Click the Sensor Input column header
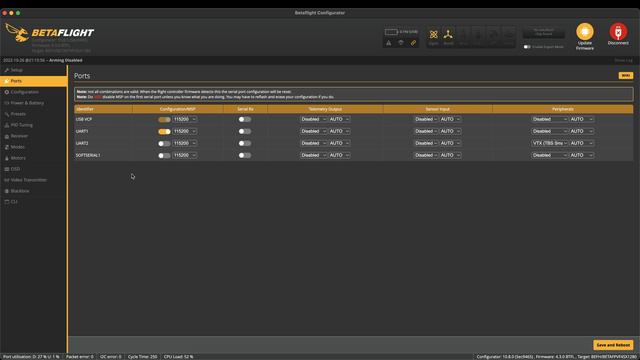 [x=438, y=109]
